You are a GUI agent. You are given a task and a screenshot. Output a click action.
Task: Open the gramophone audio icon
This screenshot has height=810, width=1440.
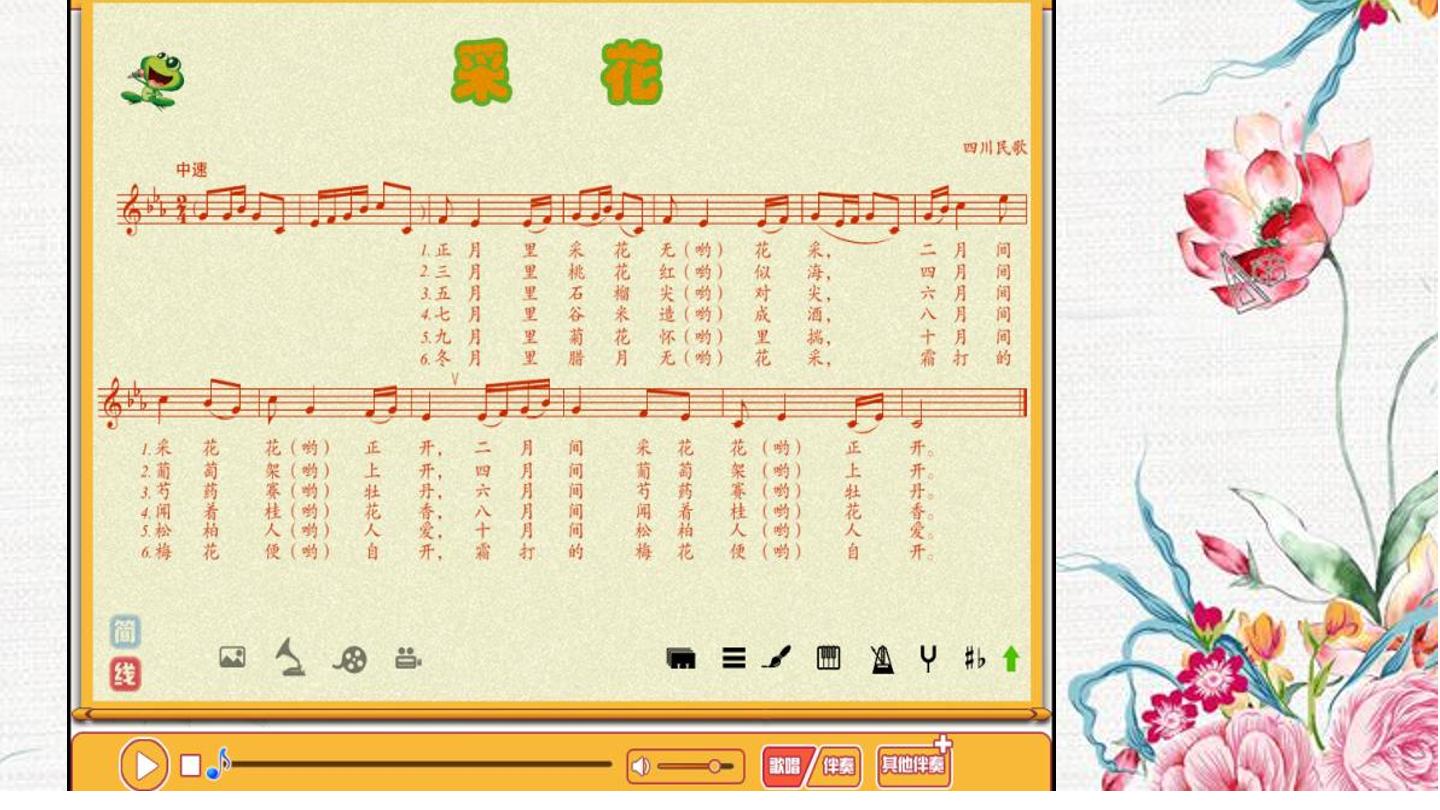tap(290, 657)
